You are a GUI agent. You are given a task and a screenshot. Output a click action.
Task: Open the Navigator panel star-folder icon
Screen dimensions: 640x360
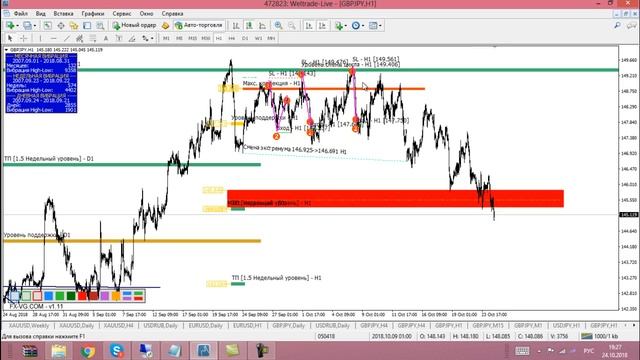click(74, 26)
